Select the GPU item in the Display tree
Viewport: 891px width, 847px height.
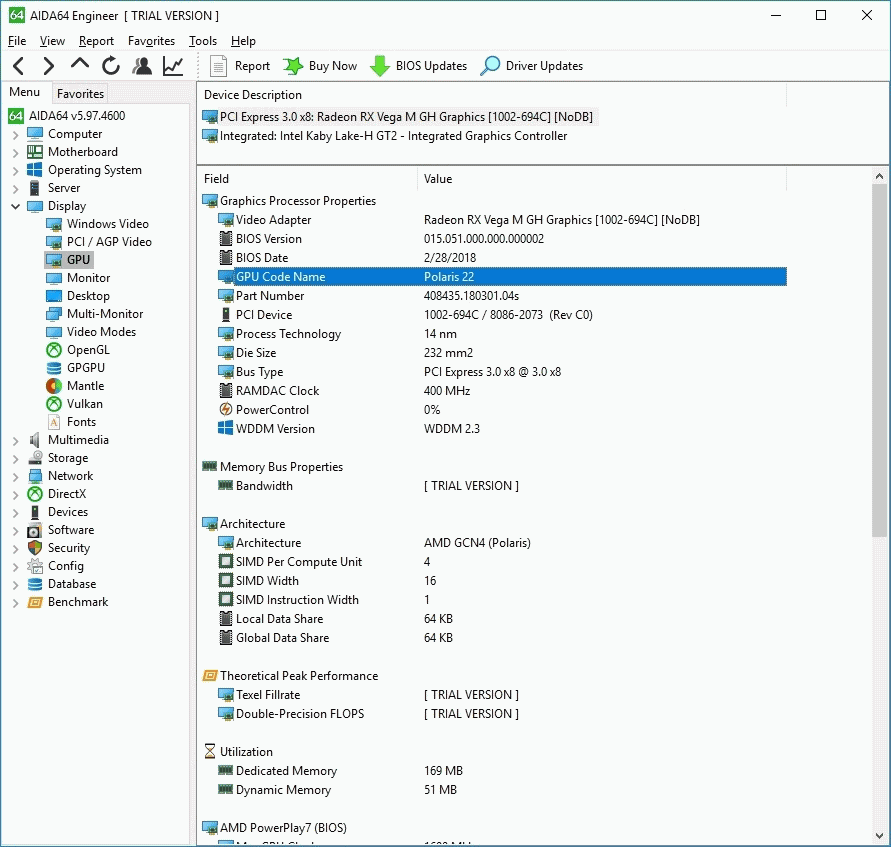(69, 260)
